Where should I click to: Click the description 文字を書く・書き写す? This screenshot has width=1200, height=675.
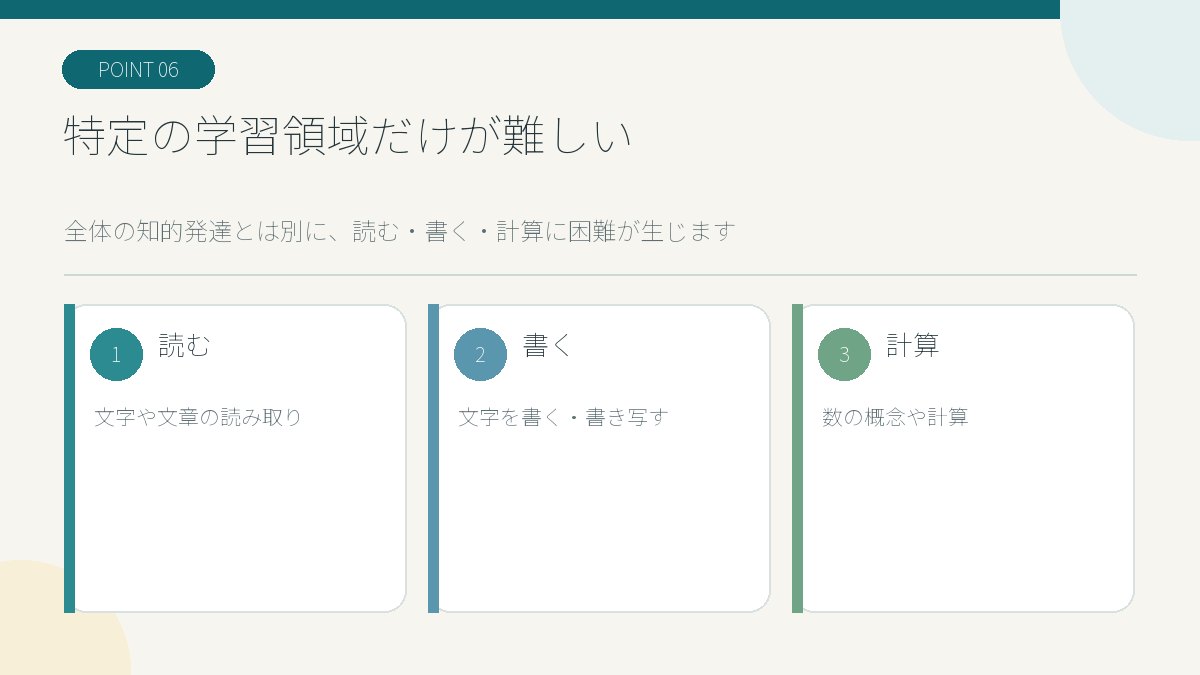click(x=563, y=417)
